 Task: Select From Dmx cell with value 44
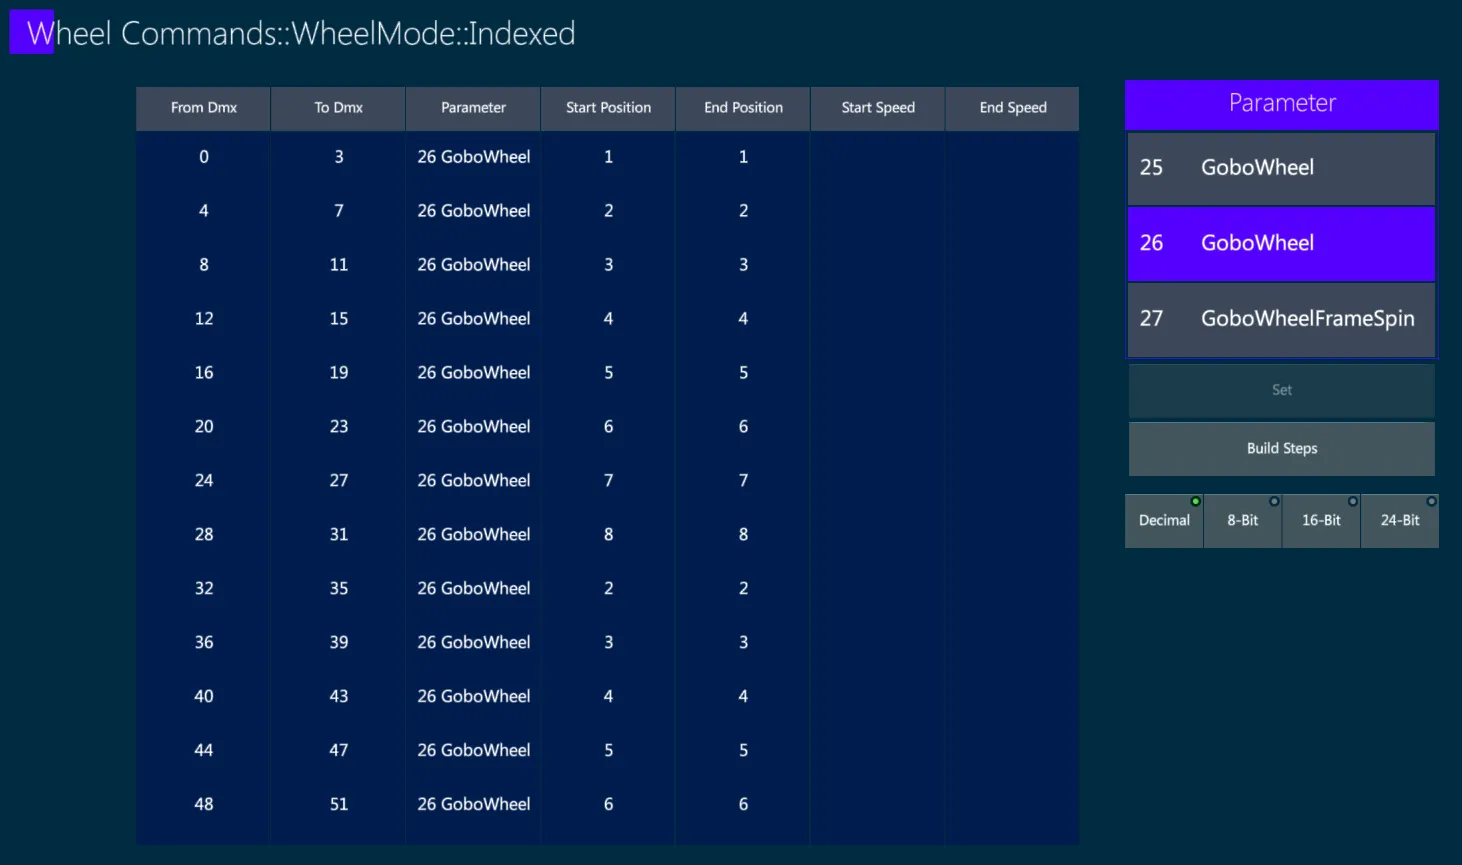pyautogui.click(x=204, y=751)
